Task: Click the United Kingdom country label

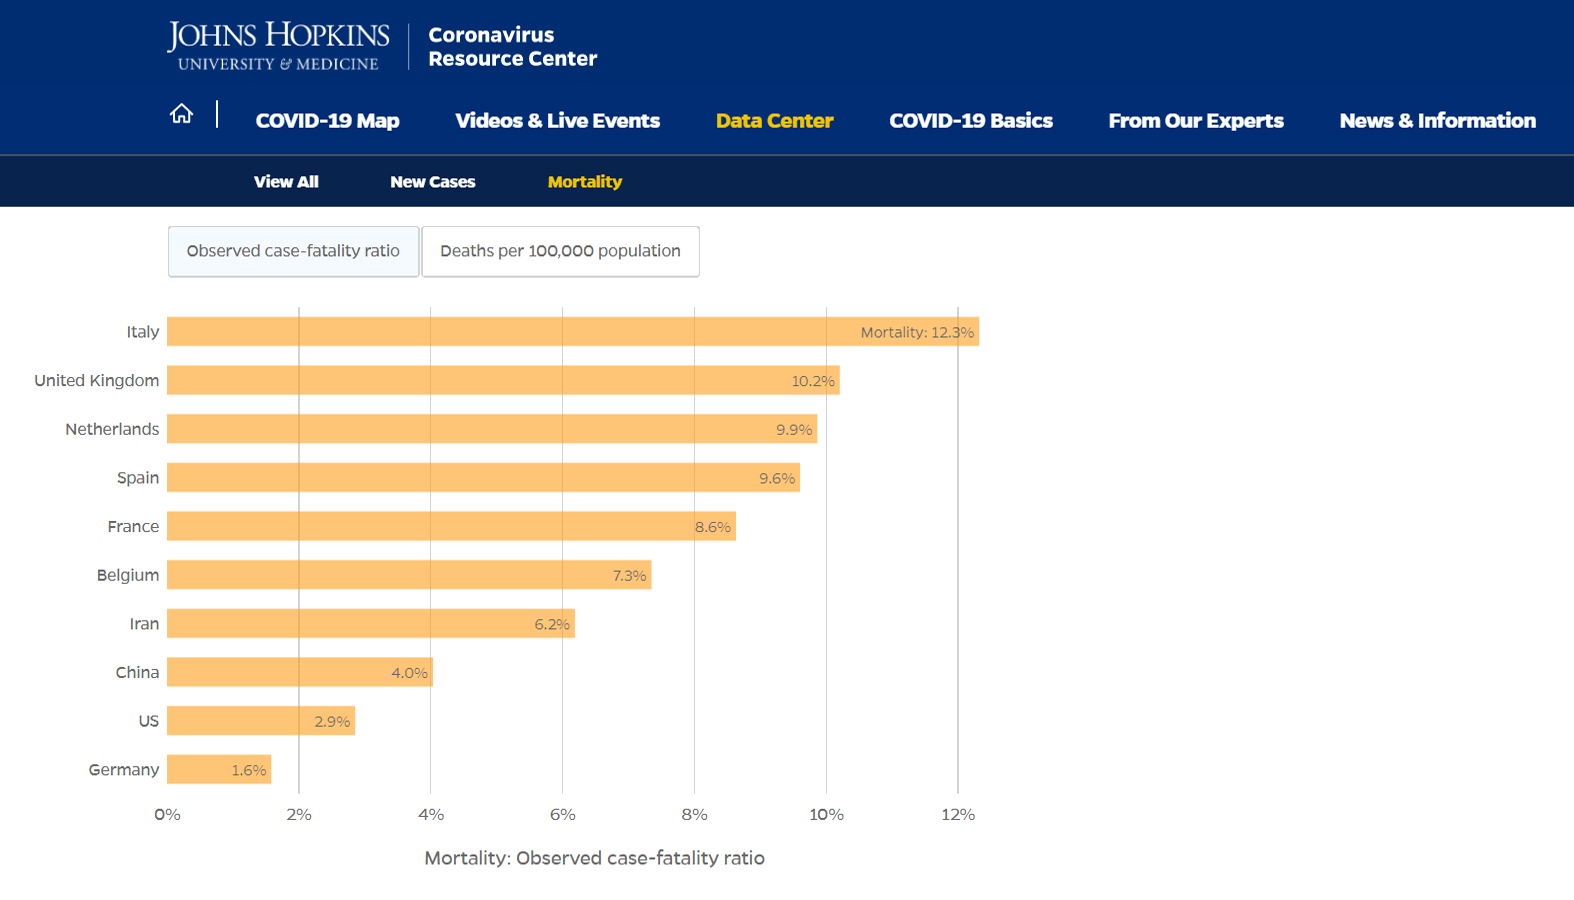Action: (x=96, y=381)
